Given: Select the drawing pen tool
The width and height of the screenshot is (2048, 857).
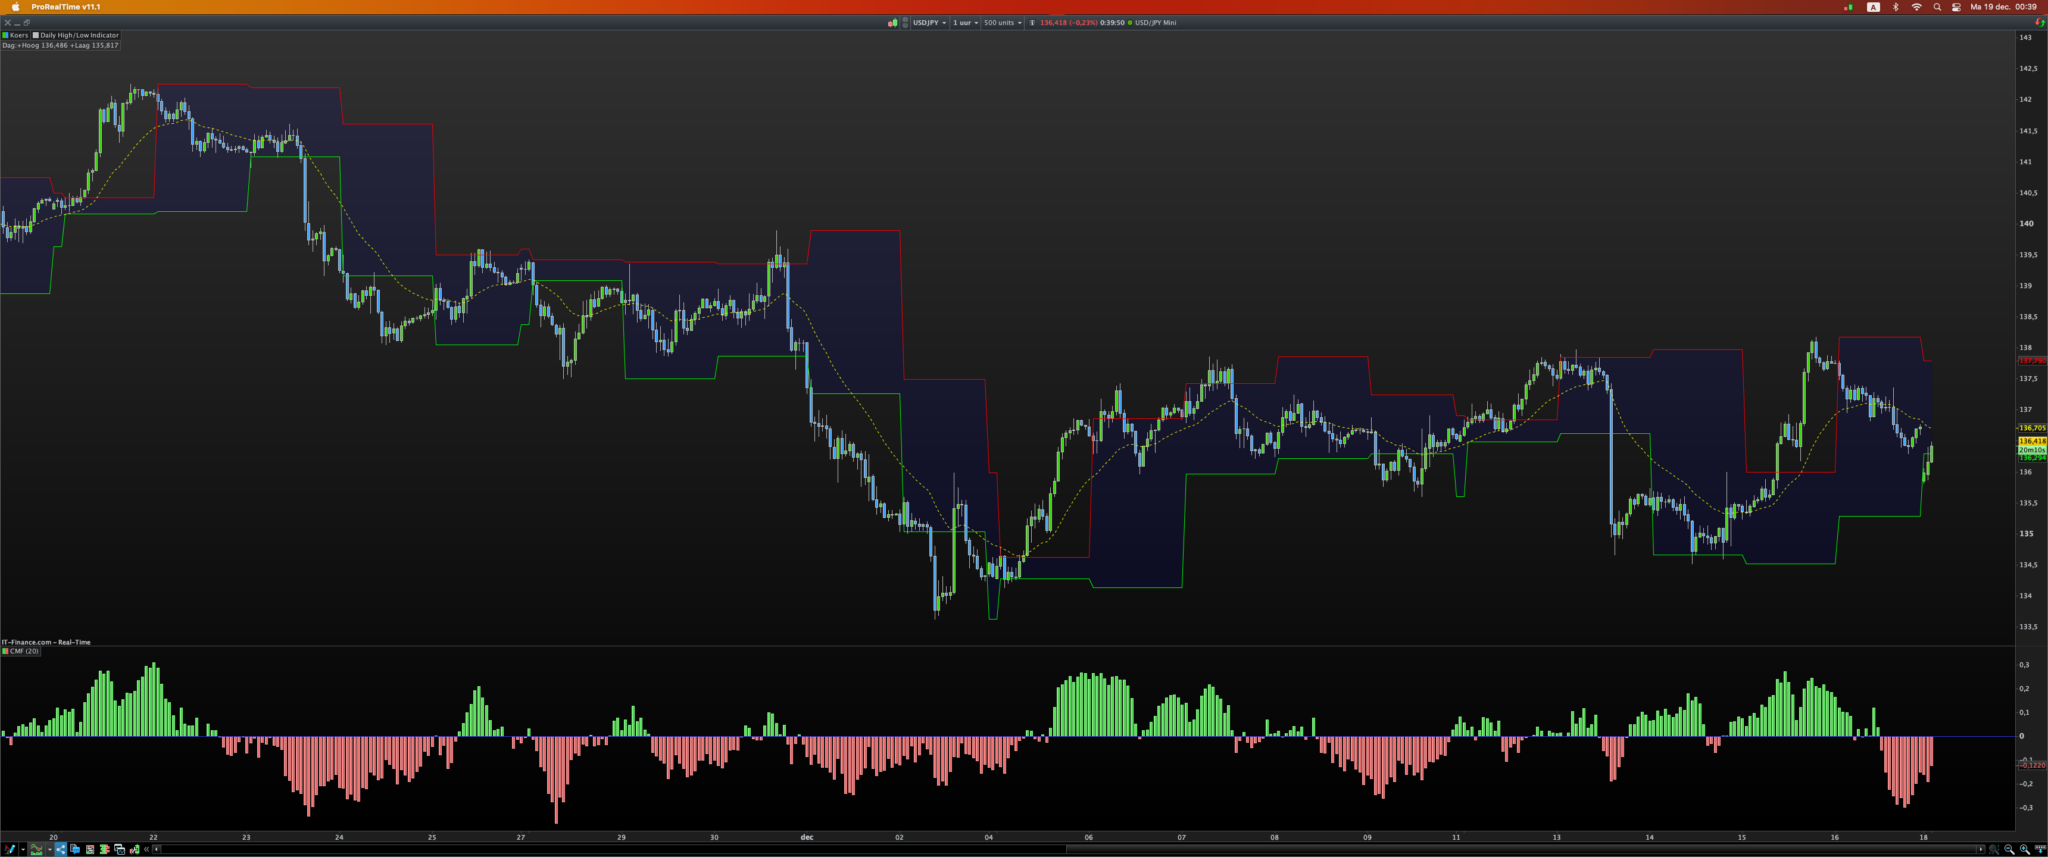Looking at the screenshot, I should pyautogui.click(x=9, y=849).
